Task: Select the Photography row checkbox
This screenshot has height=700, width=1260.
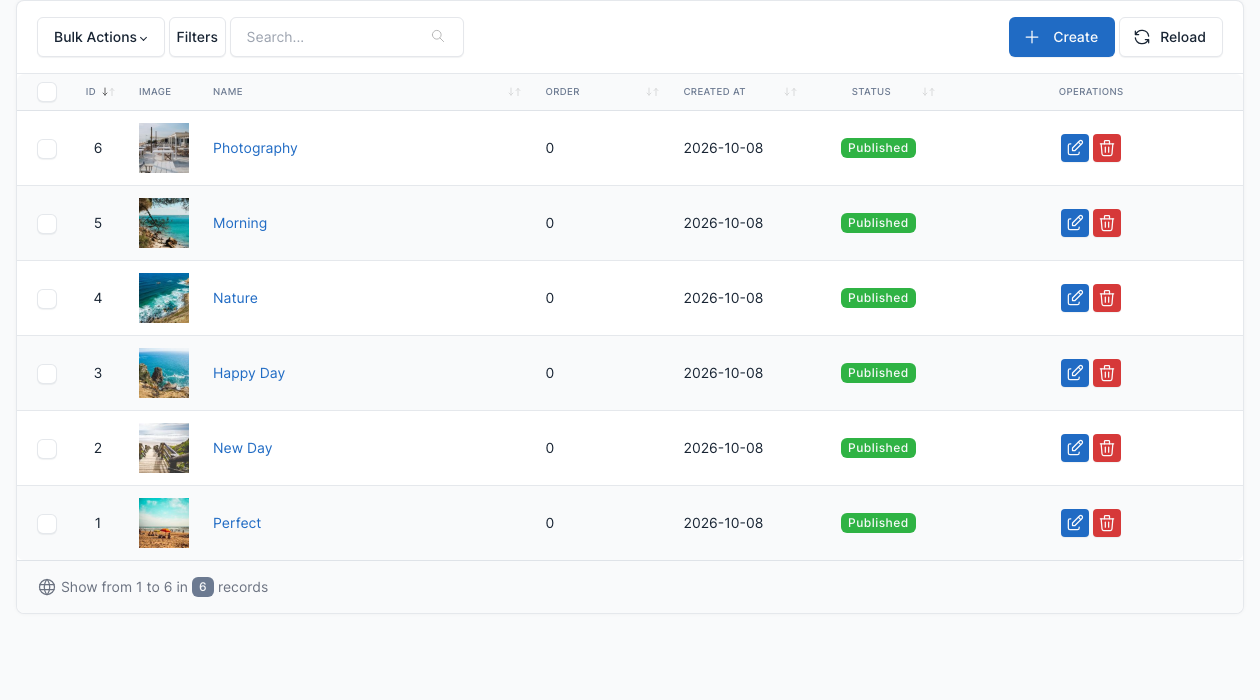Action: point(47,149)
